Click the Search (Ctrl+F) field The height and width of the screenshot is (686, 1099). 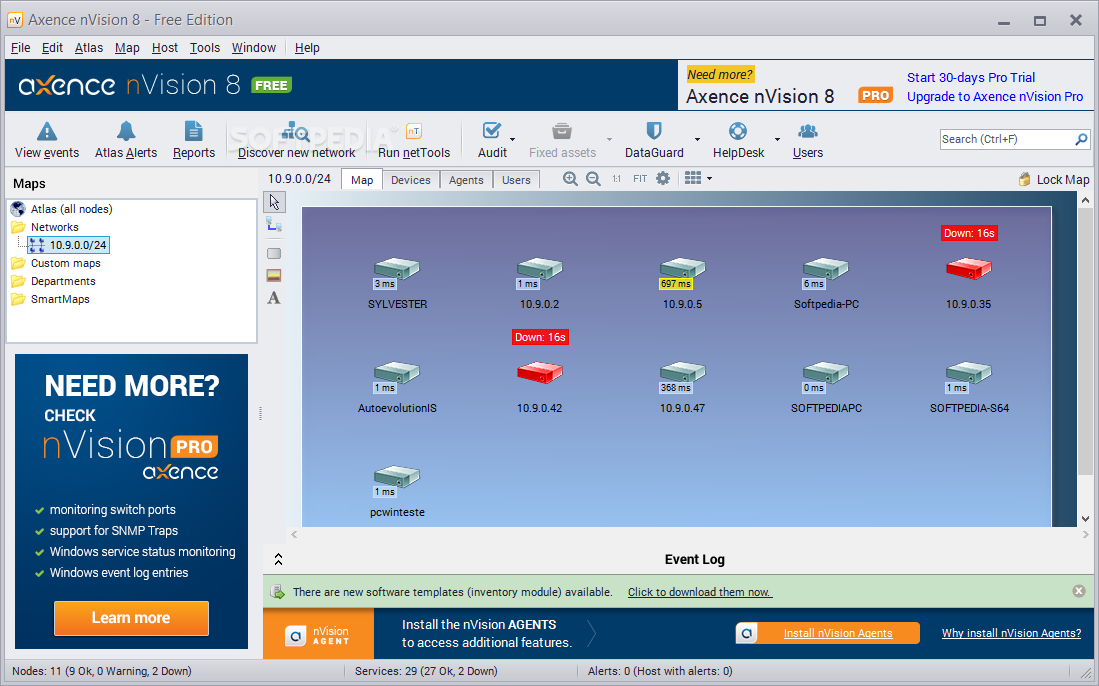(1006, 139)
